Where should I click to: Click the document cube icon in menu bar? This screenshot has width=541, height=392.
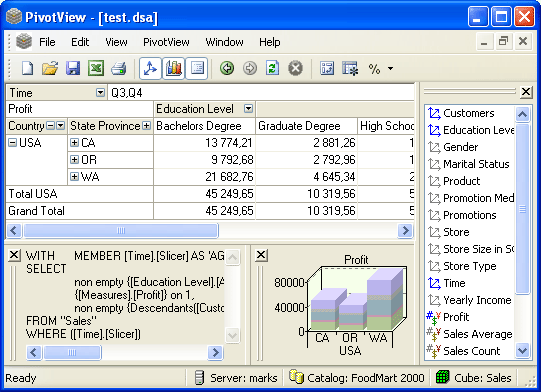(x=24, y=42)
